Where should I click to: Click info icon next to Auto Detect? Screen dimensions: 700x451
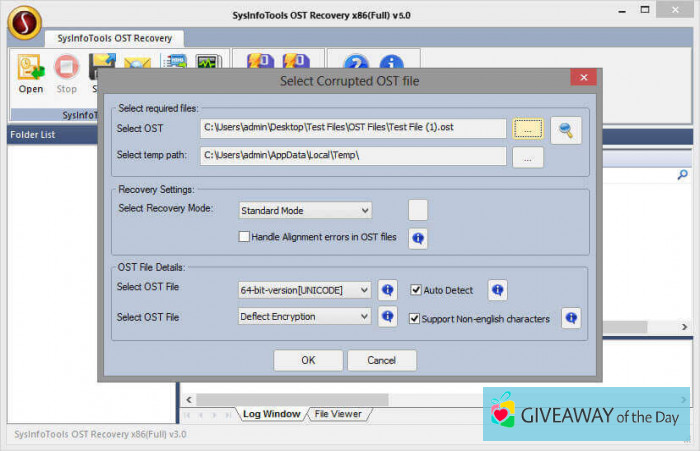click(497, 290)
